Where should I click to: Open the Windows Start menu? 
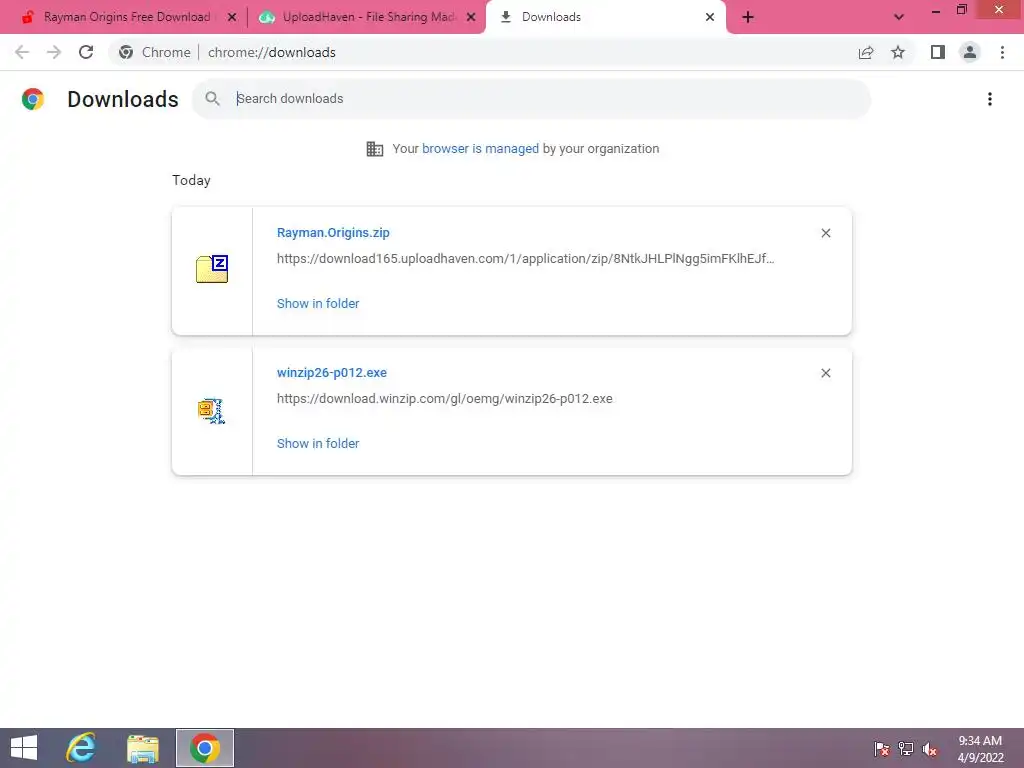pyautogui.click(x=24, y=748)
